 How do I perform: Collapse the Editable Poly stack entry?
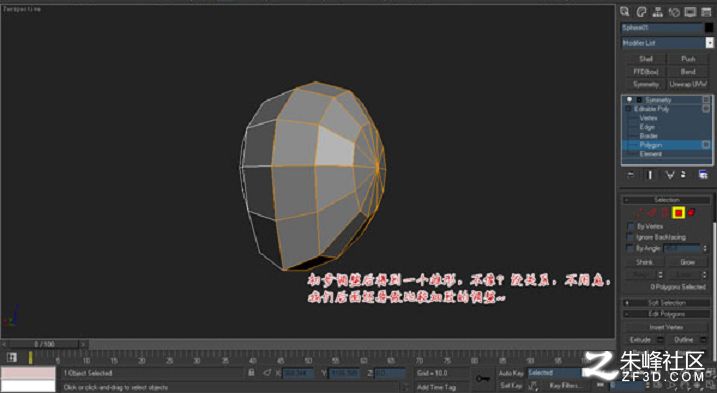tap(628, 109)
